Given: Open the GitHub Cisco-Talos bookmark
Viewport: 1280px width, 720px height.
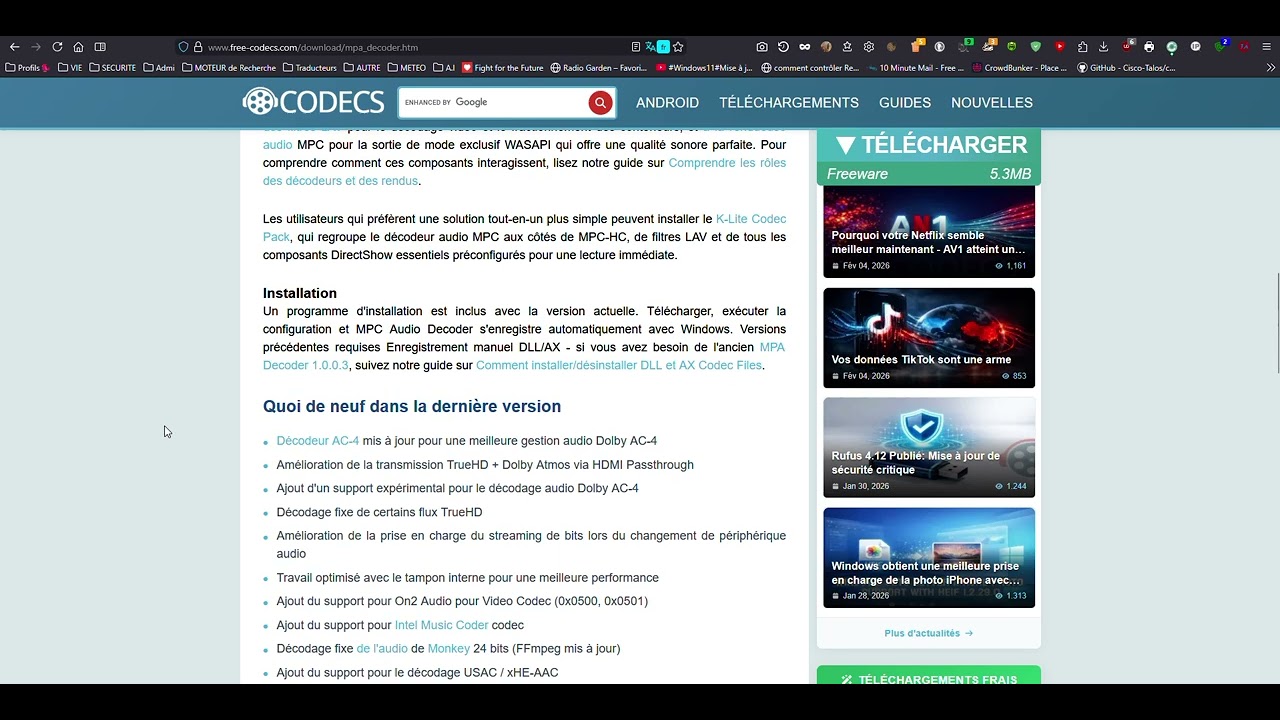Looking at the screenshot, I should 1126,68.
